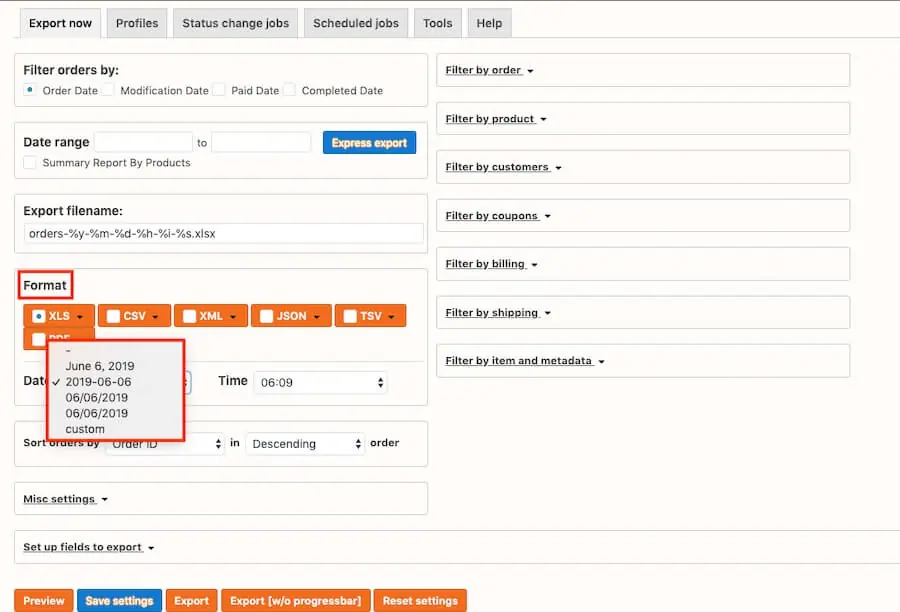Select the CSV format option
Viewport: 900px width, 612px height.
pyautogui.click(x=113, y=316)
